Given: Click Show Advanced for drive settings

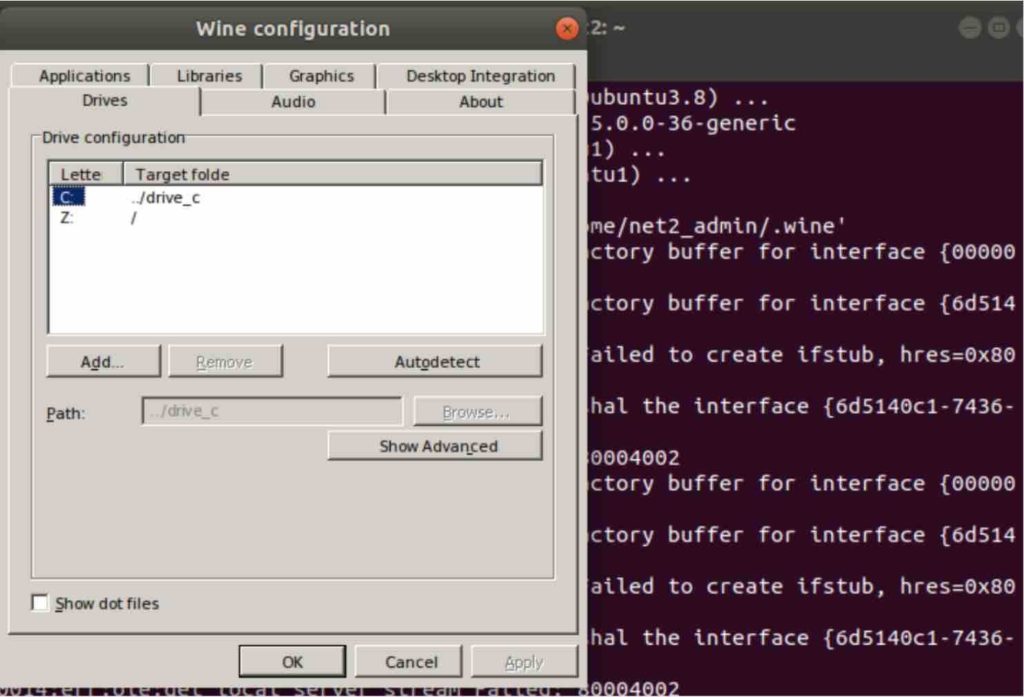Looking at the screenshot, I should 434,446.
